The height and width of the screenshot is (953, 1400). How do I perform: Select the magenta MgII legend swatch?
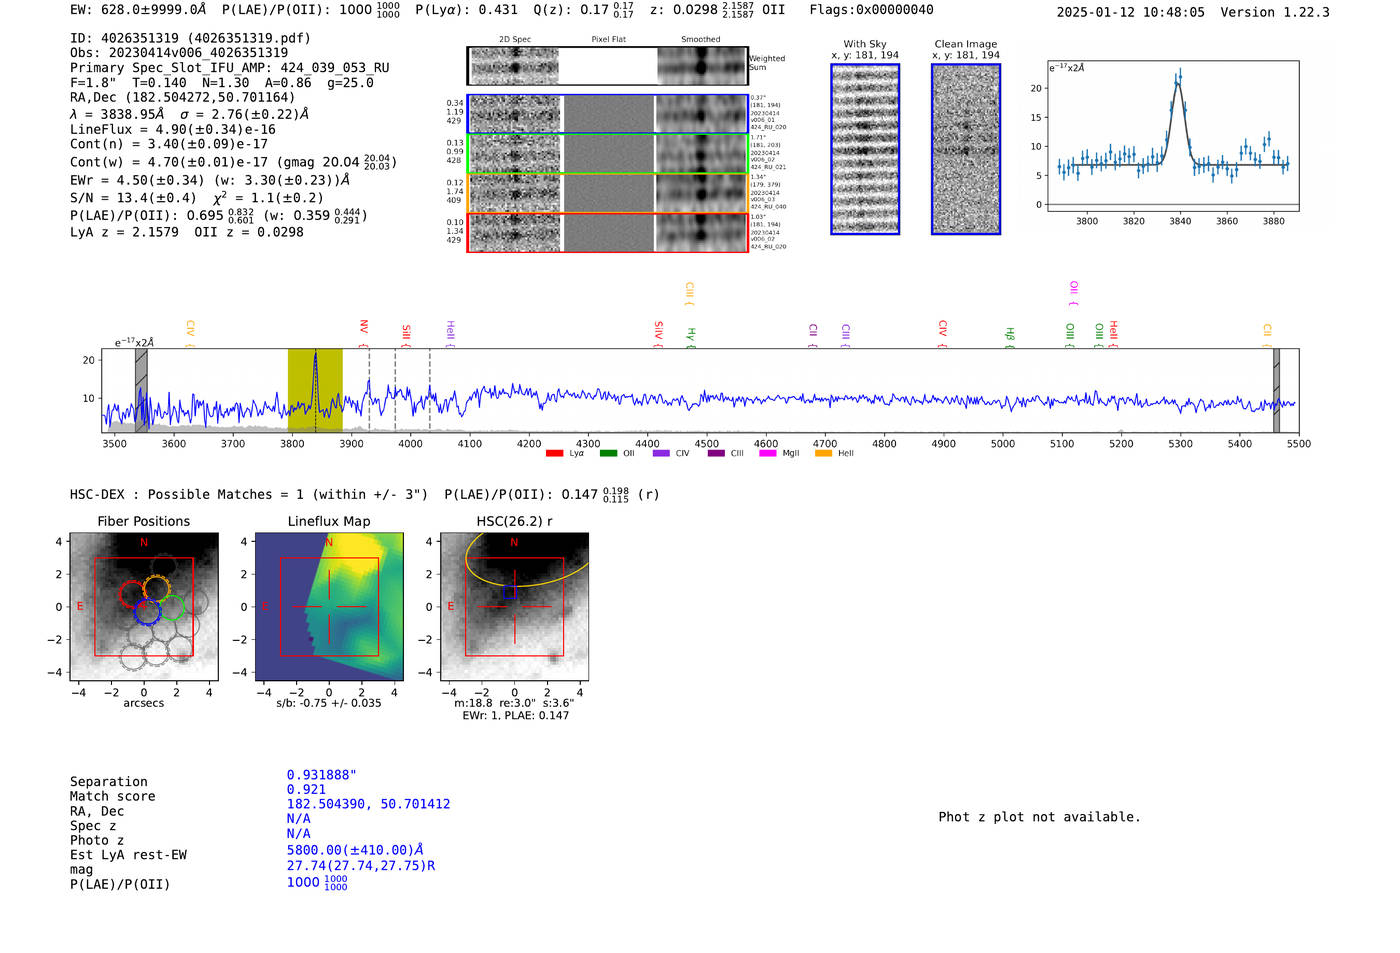(767, 454)
